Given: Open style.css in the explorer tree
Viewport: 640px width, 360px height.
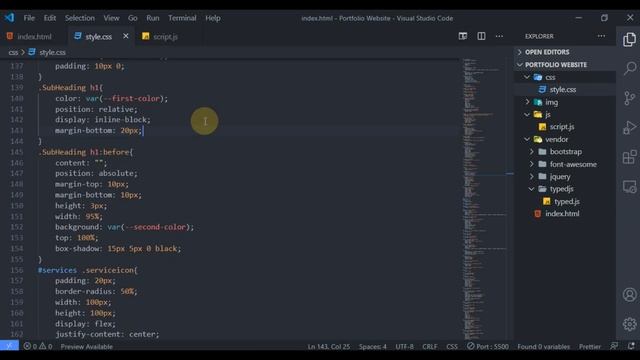Looking at the screenshot, I should (565, 89).
